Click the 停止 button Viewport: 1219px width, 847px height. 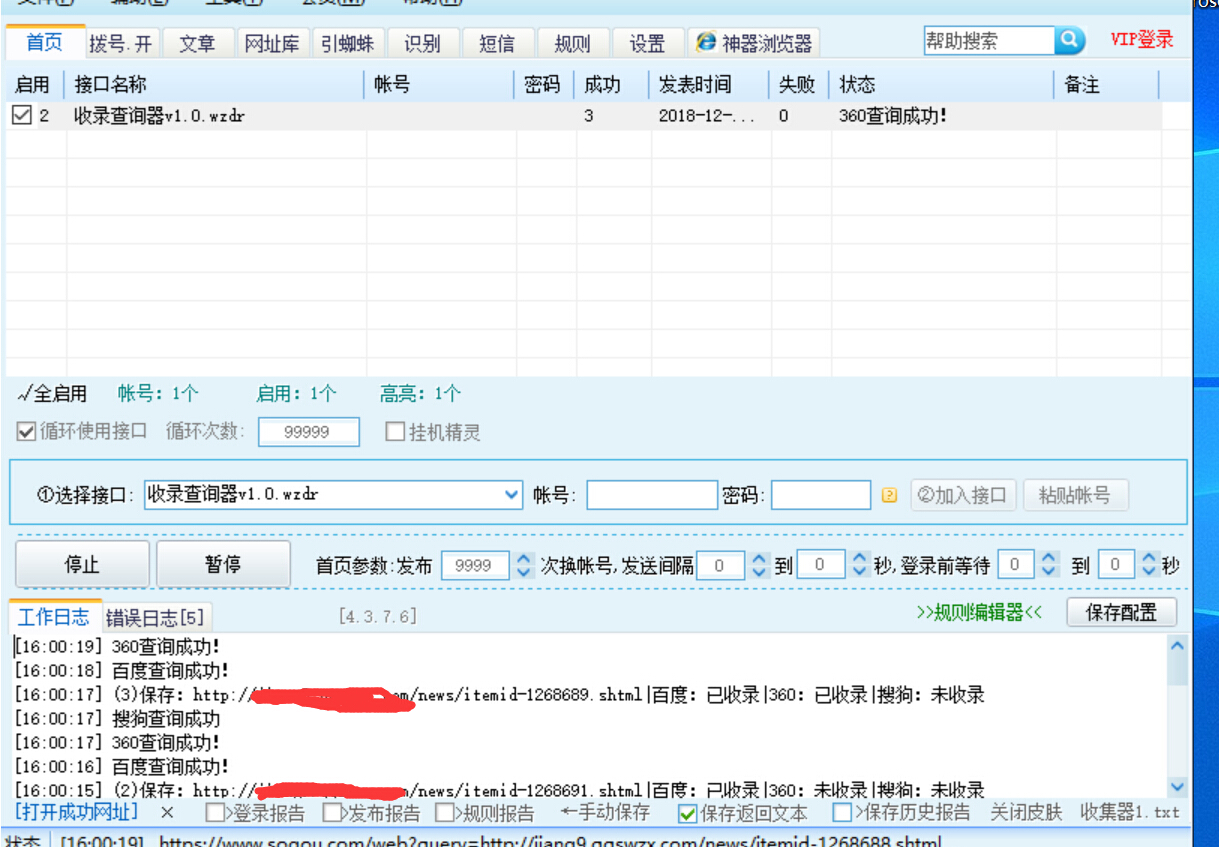82,564
